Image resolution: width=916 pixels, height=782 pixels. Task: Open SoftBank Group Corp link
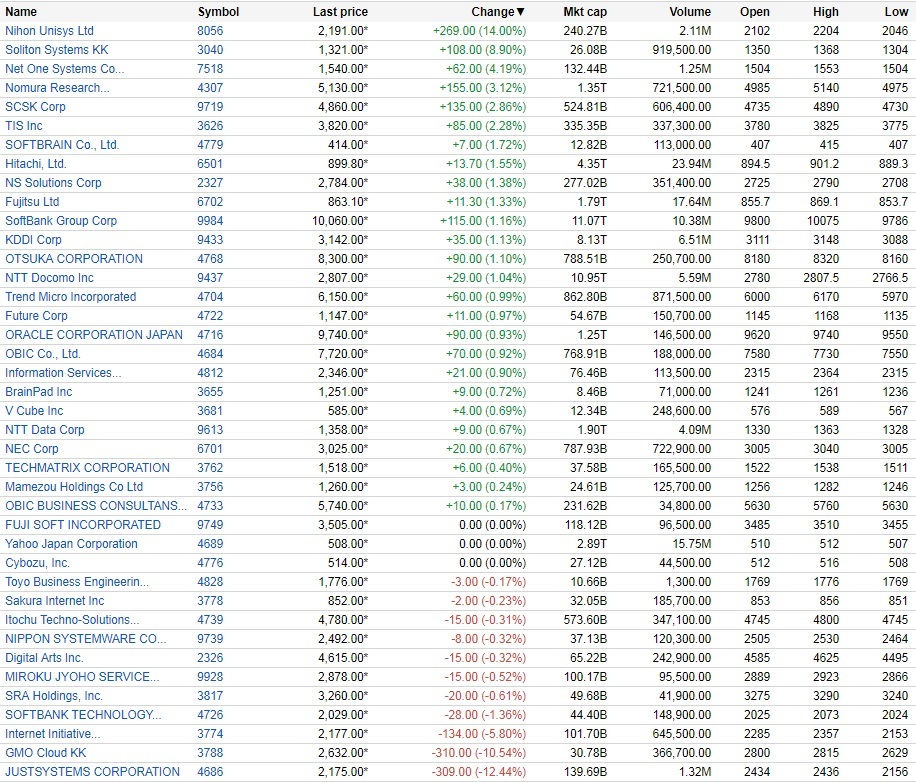61,221
